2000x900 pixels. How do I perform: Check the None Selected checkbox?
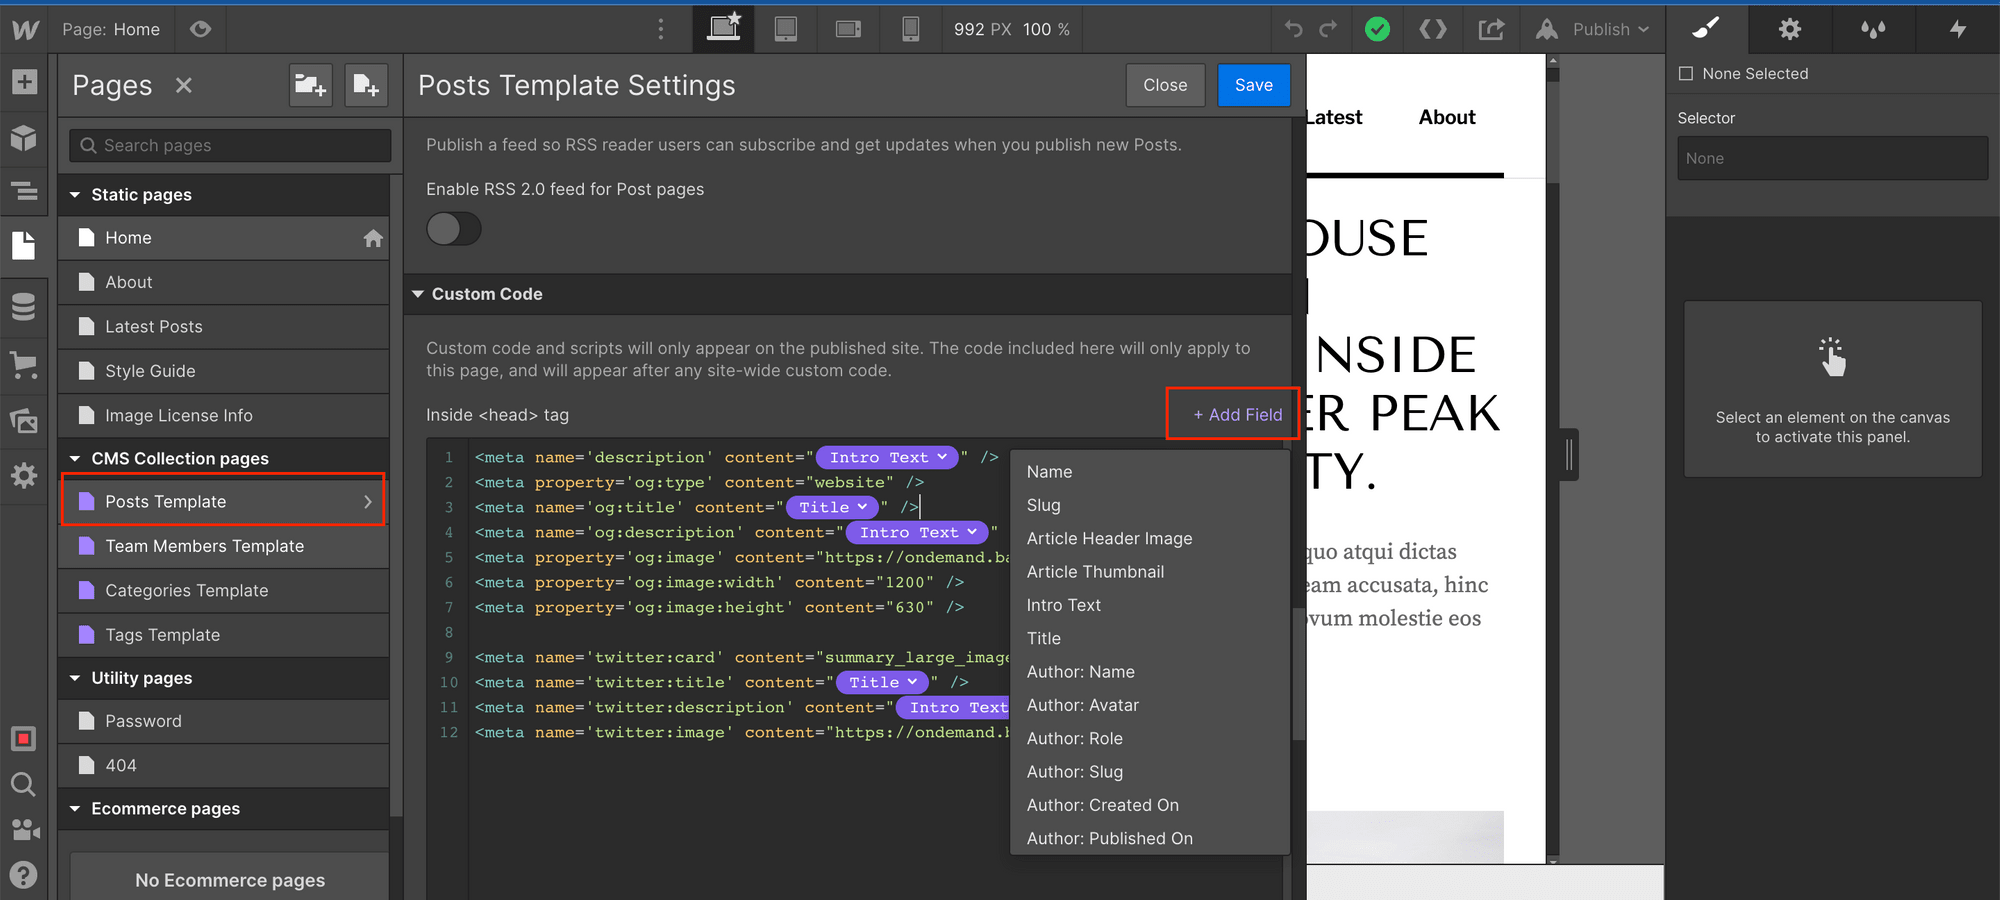tap(1685, 73)
